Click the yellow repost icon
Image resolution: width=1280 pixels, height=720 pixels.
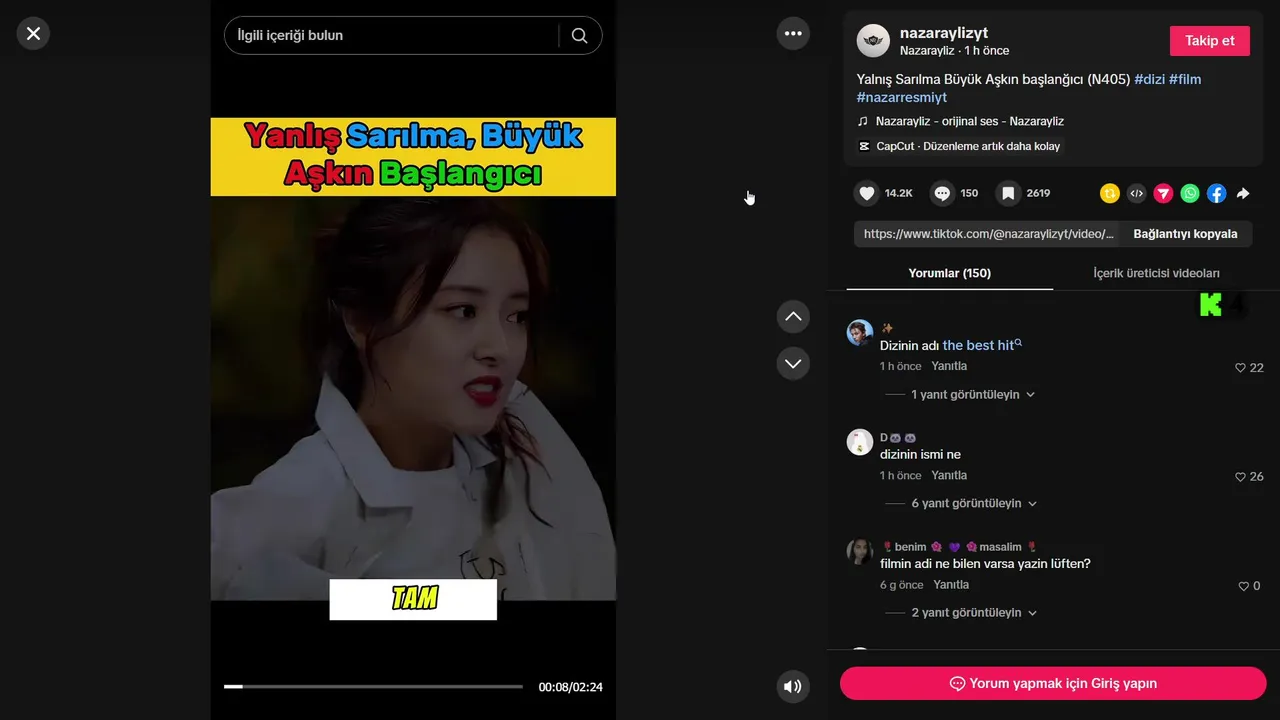tap(1110, 194)
